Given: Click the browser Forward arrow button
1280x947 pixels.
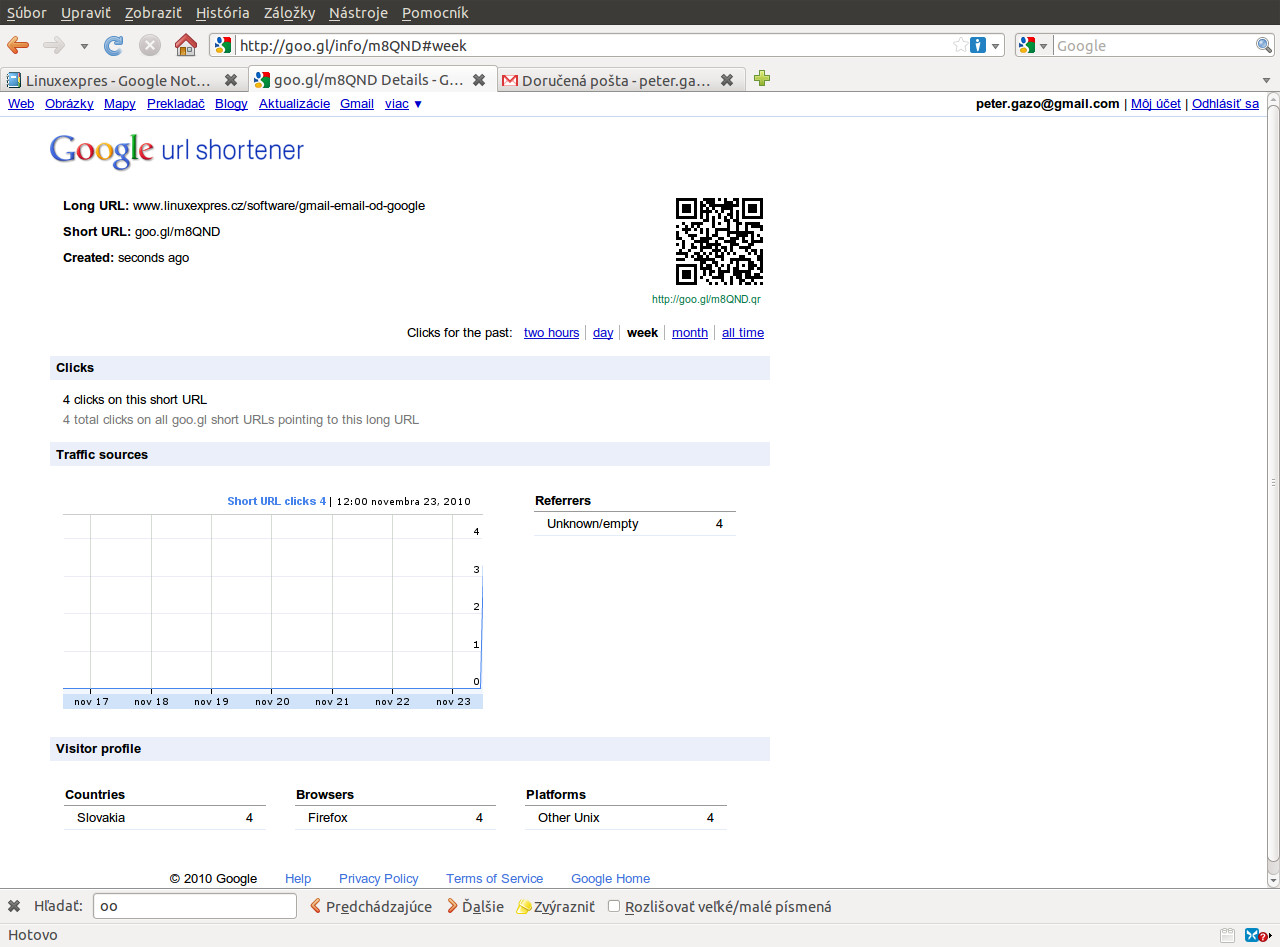Looking at the screenshot, I should click(54, 45).
